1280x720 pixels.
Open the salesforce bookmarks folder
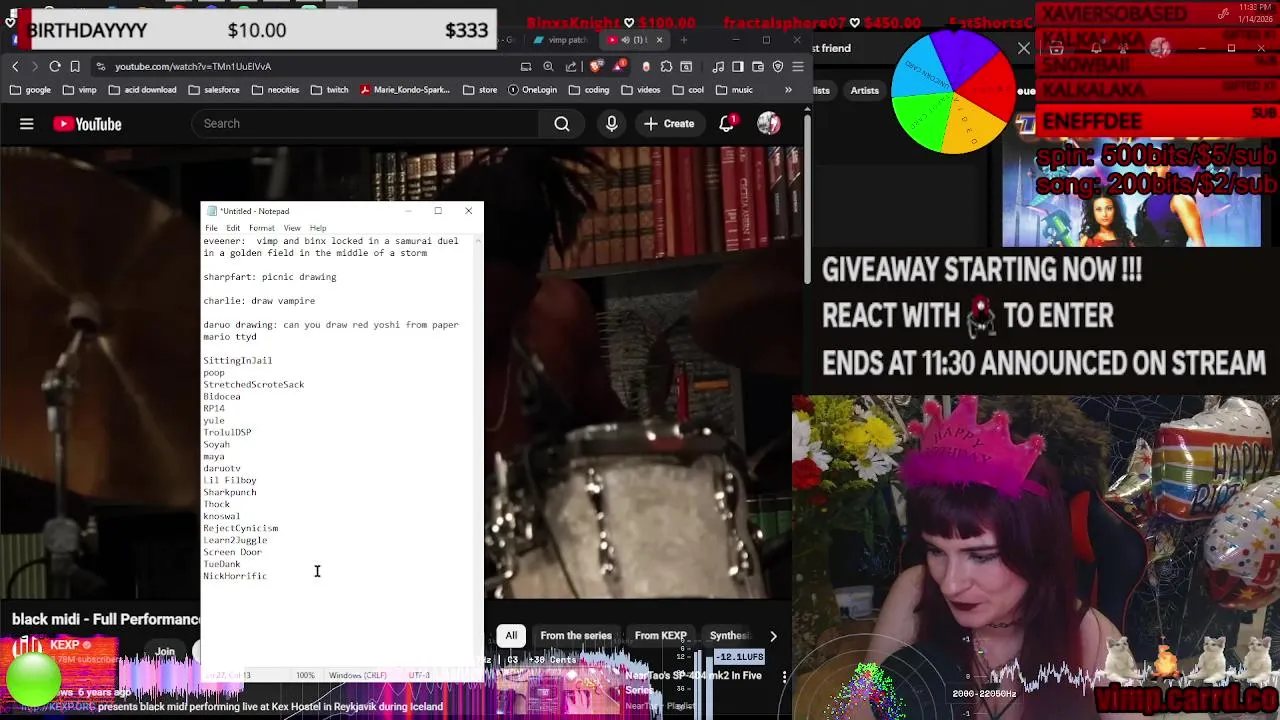click(x=213, y=90)
